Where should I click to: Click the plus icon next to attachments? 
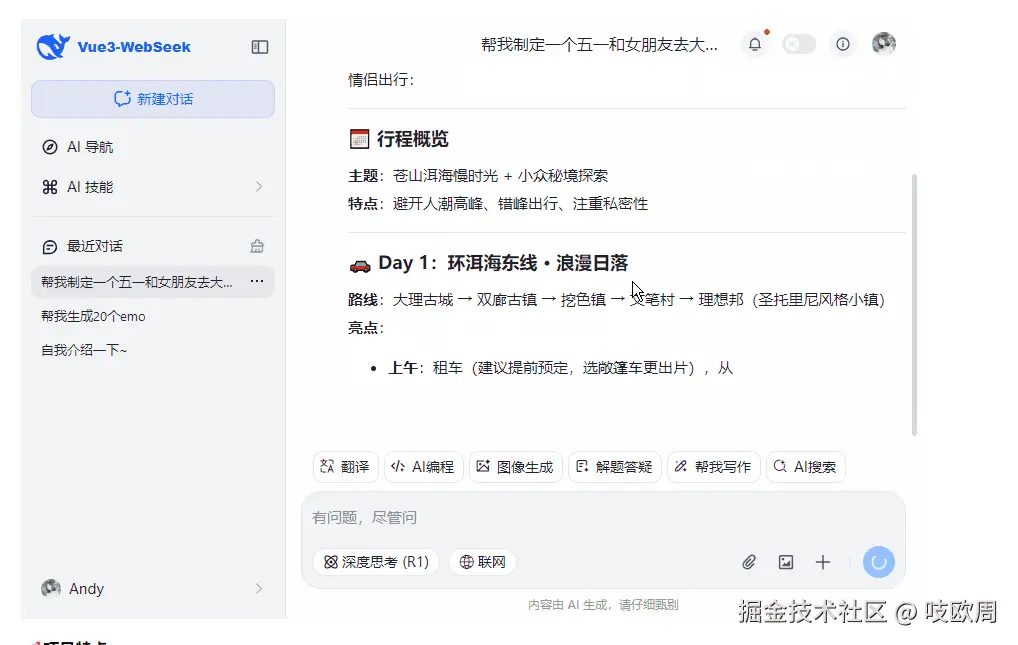(822, 562)
